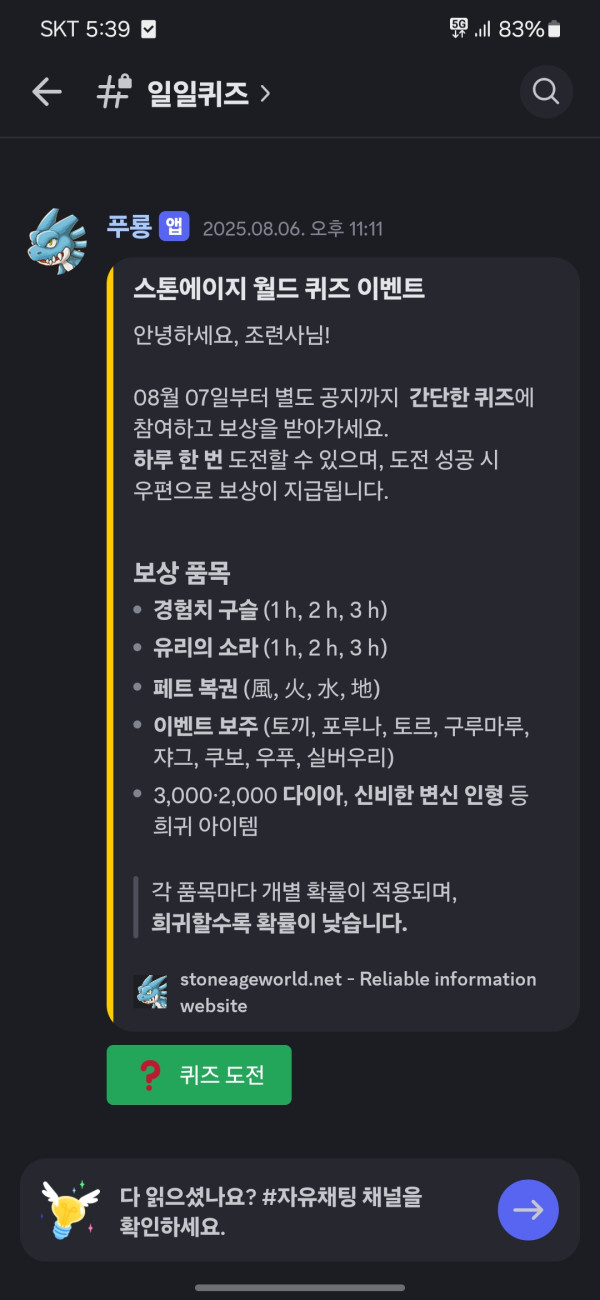Tap the locked channel hash icon
The image size is (600, 1300).
(114, 92)
